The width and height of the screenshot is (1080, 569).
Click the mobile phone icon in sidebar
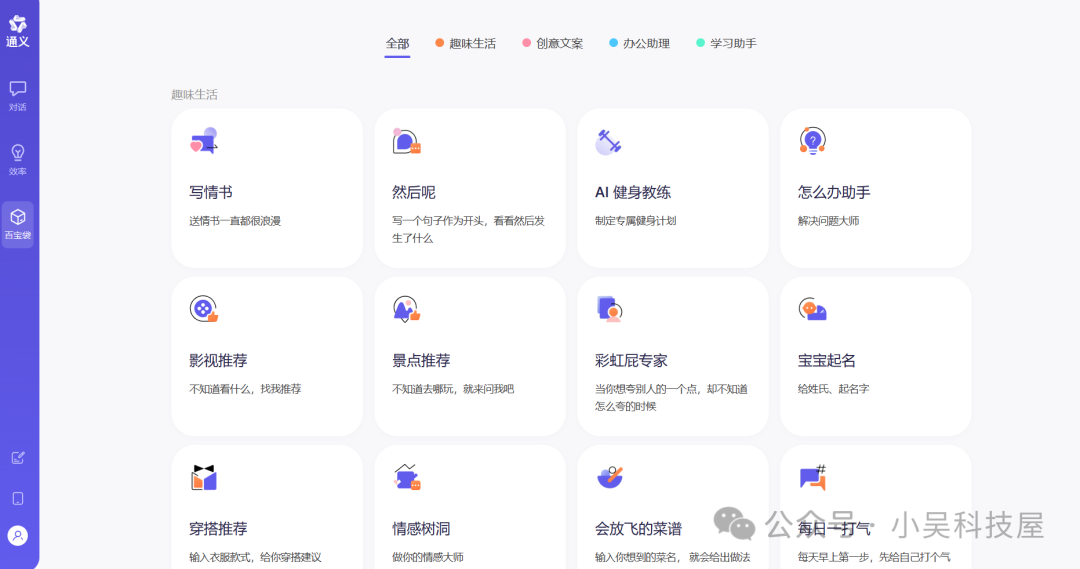click(18, 498)
